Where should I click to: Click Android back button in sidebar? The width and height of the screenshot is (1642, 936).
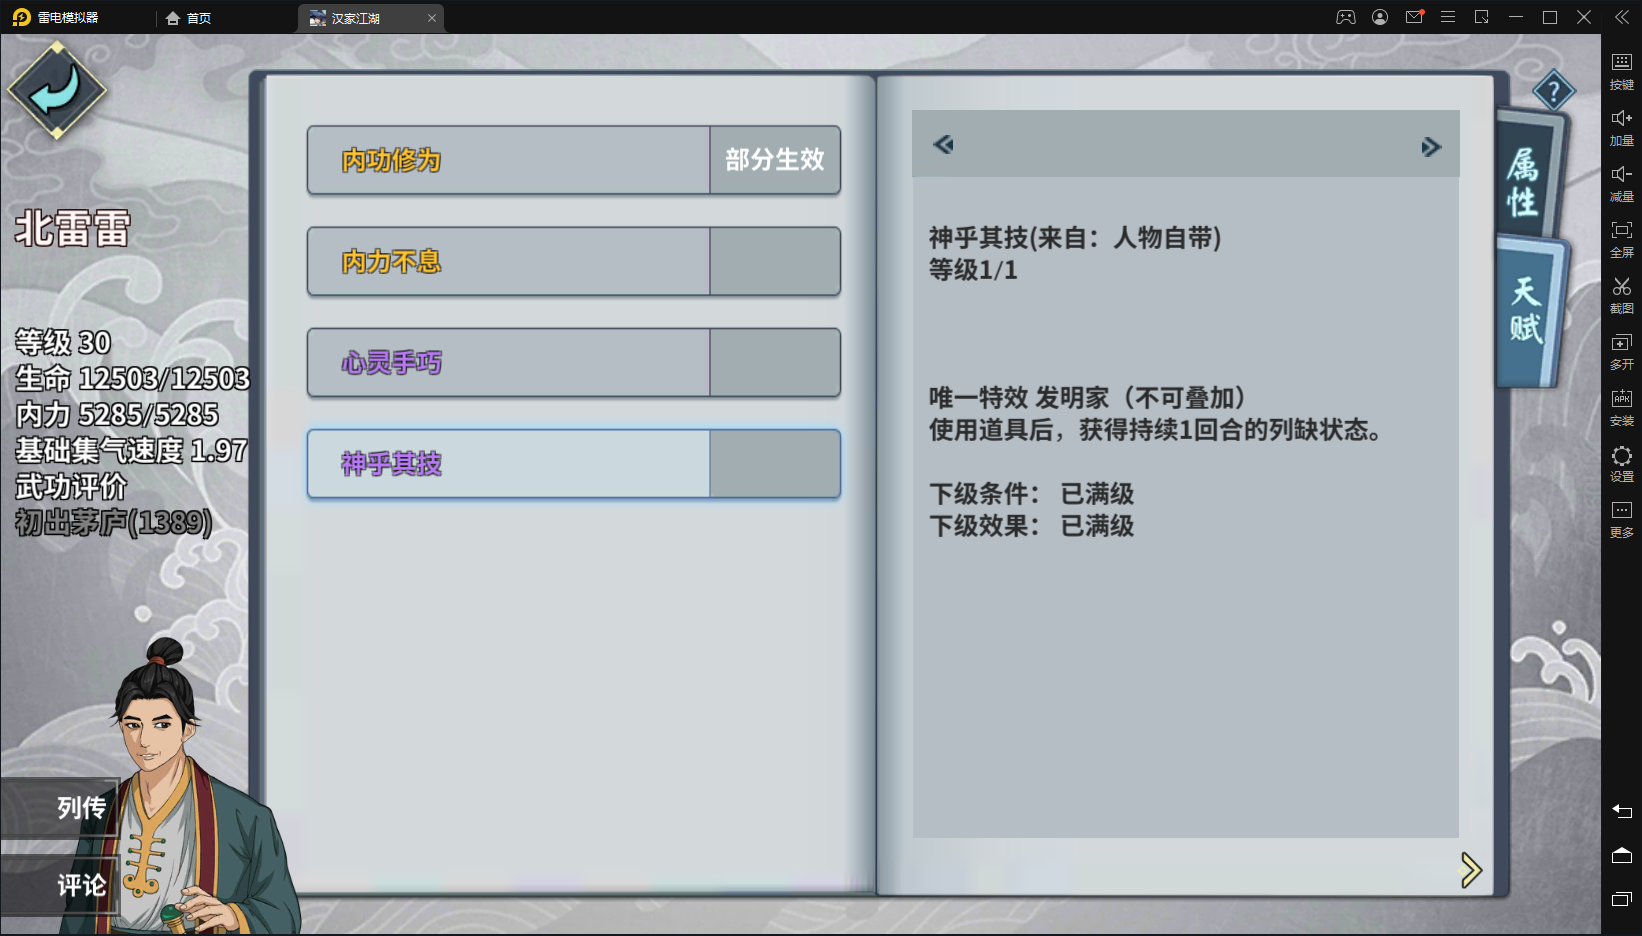(x=1622, y=811)
